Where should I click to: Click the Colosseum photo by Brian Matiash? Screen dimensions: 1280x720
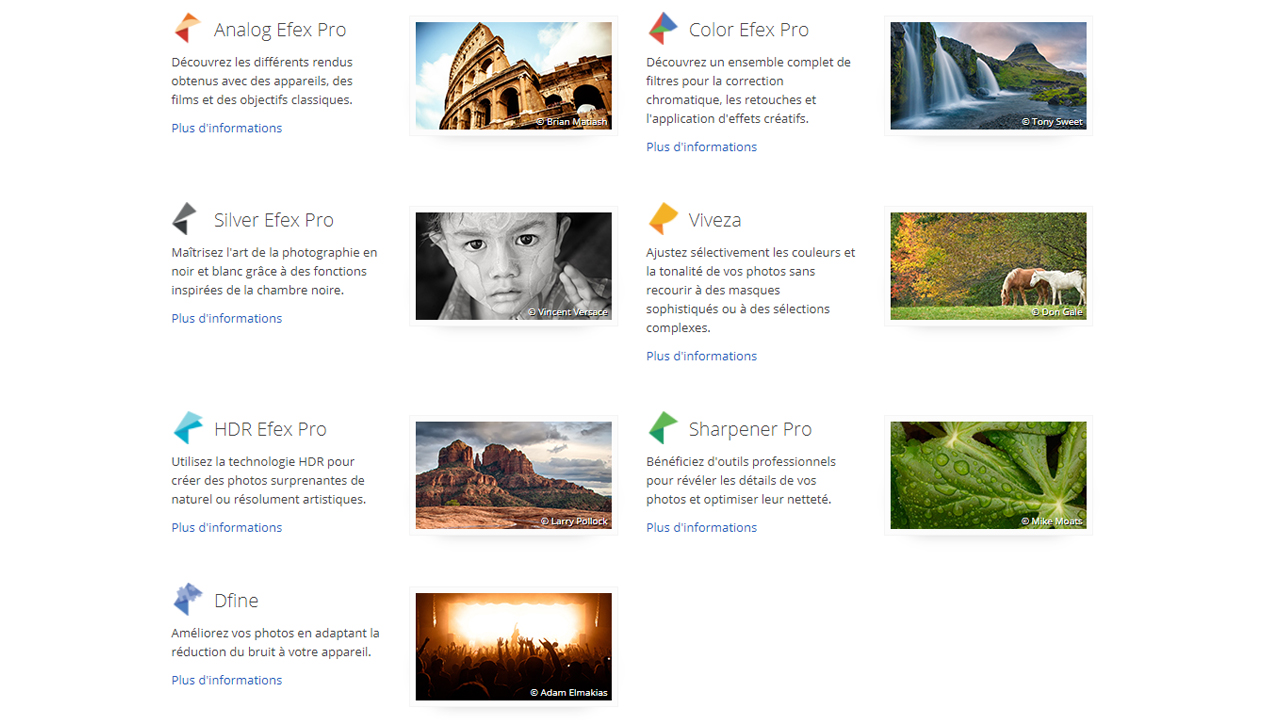(x=514, y=76)
